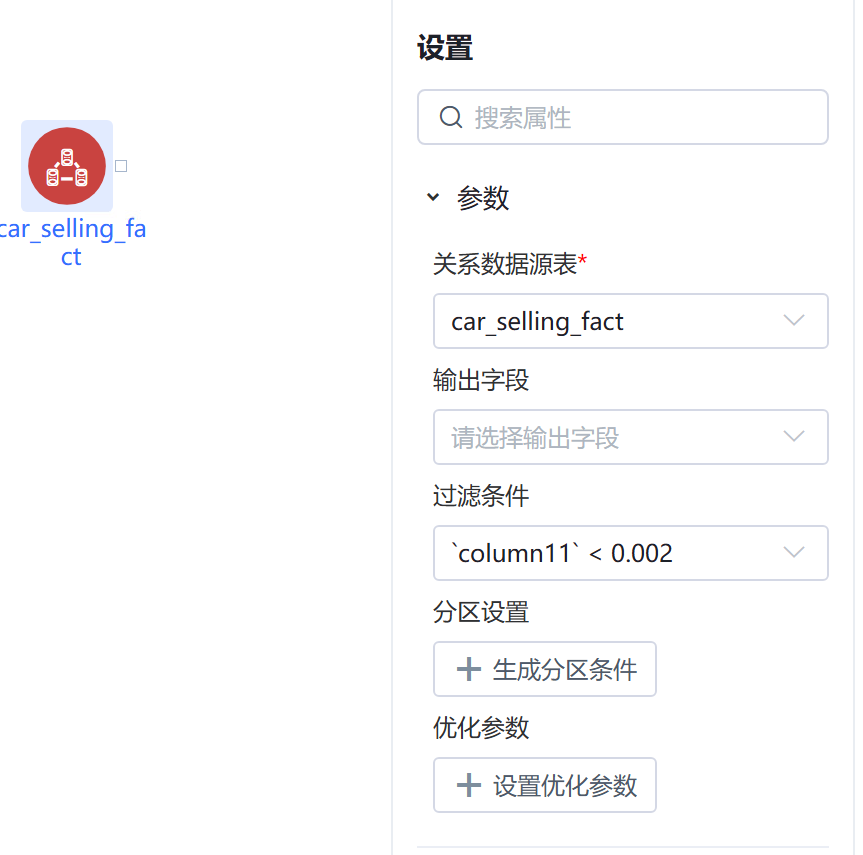Collapse the 参数 section chevron
This screenshot has width=863, height=855.
coord(433,197)
